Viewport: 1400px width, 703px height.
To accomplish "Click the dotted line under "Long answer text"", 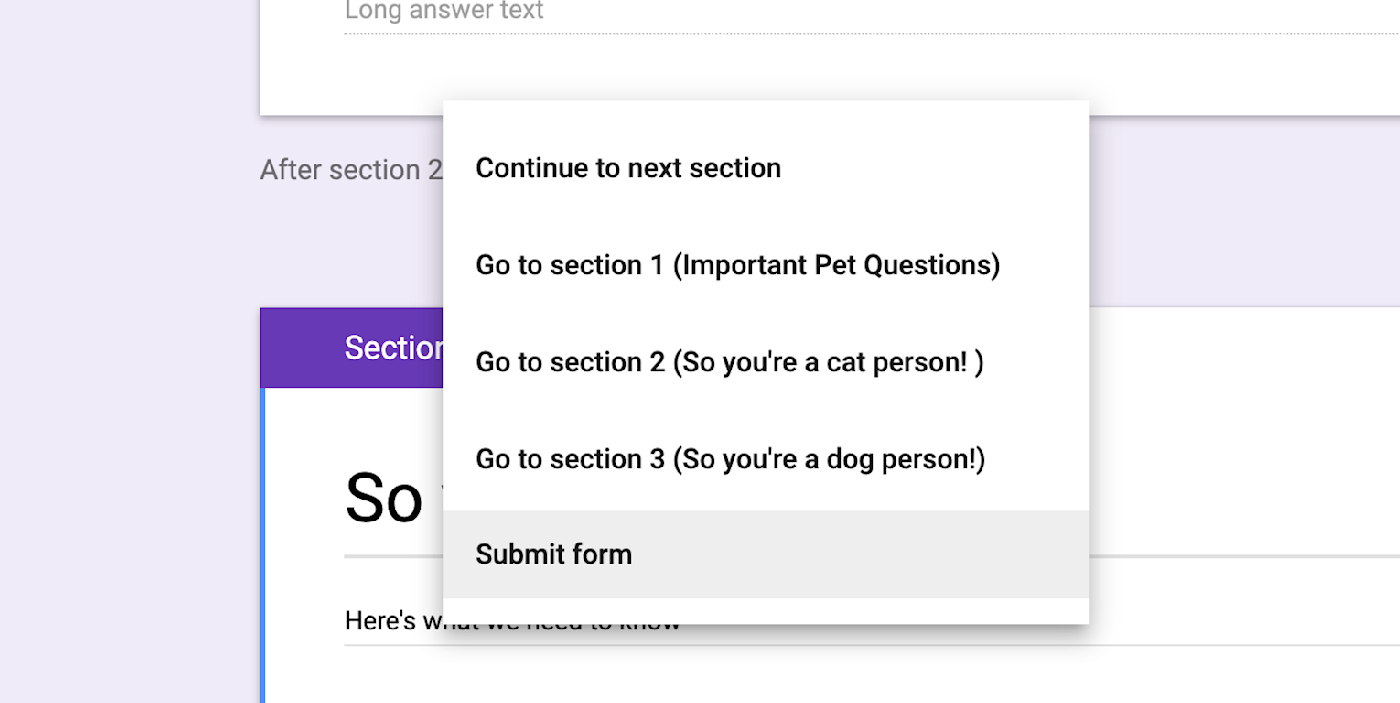I will click(800, 33).
